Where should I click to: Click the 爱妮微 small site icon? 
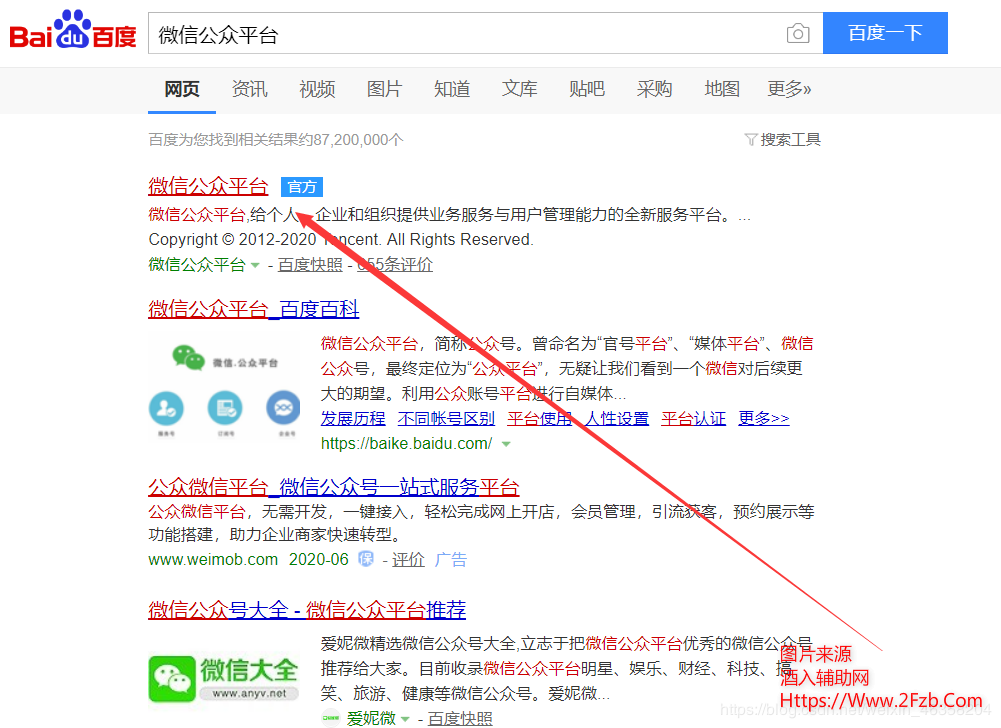pyautogui.click(x=331, y=718)
